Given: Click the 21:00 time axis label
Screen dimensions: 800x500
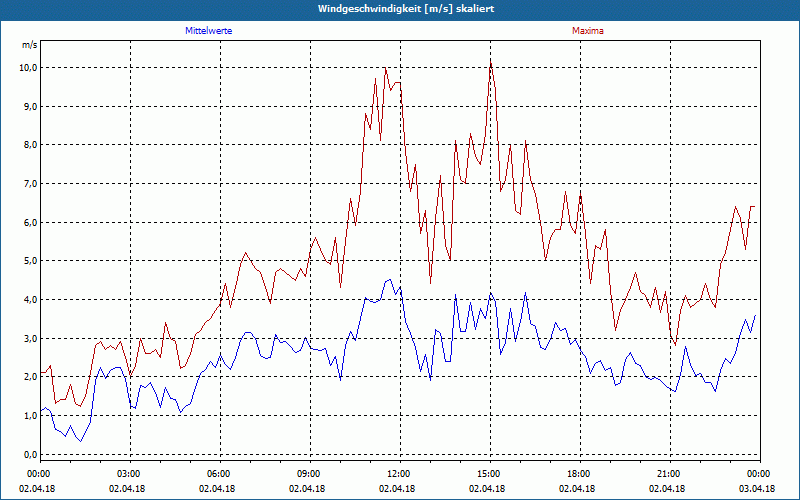Looking at the screenshot, I should point(670,474).
